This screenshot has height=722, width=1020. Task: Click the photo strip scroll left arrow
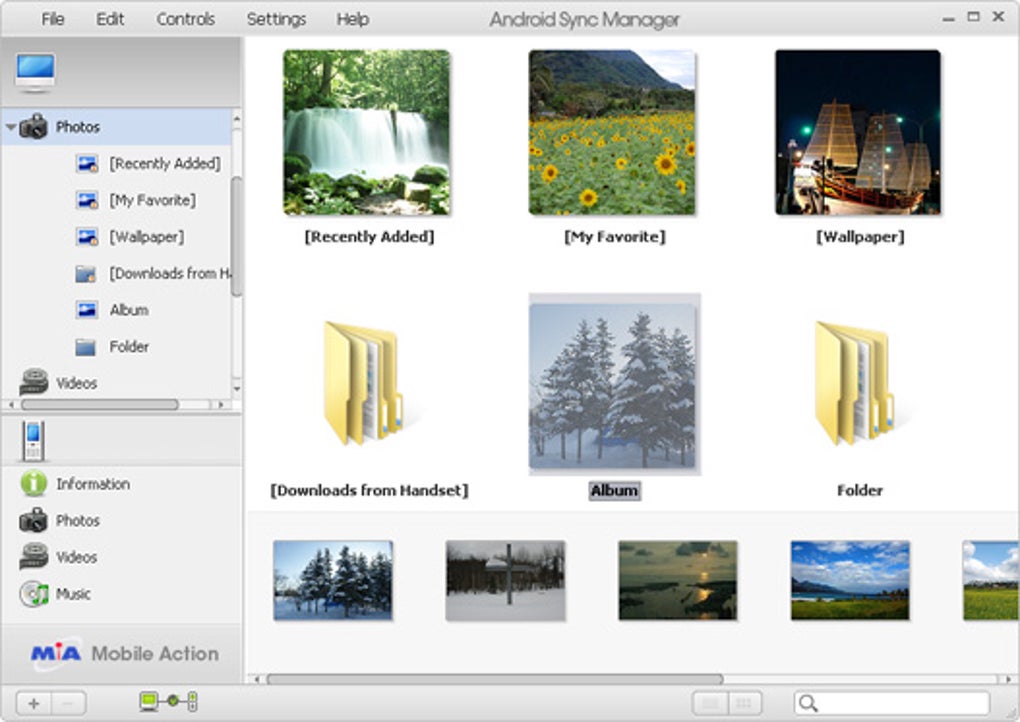point(258,679)
